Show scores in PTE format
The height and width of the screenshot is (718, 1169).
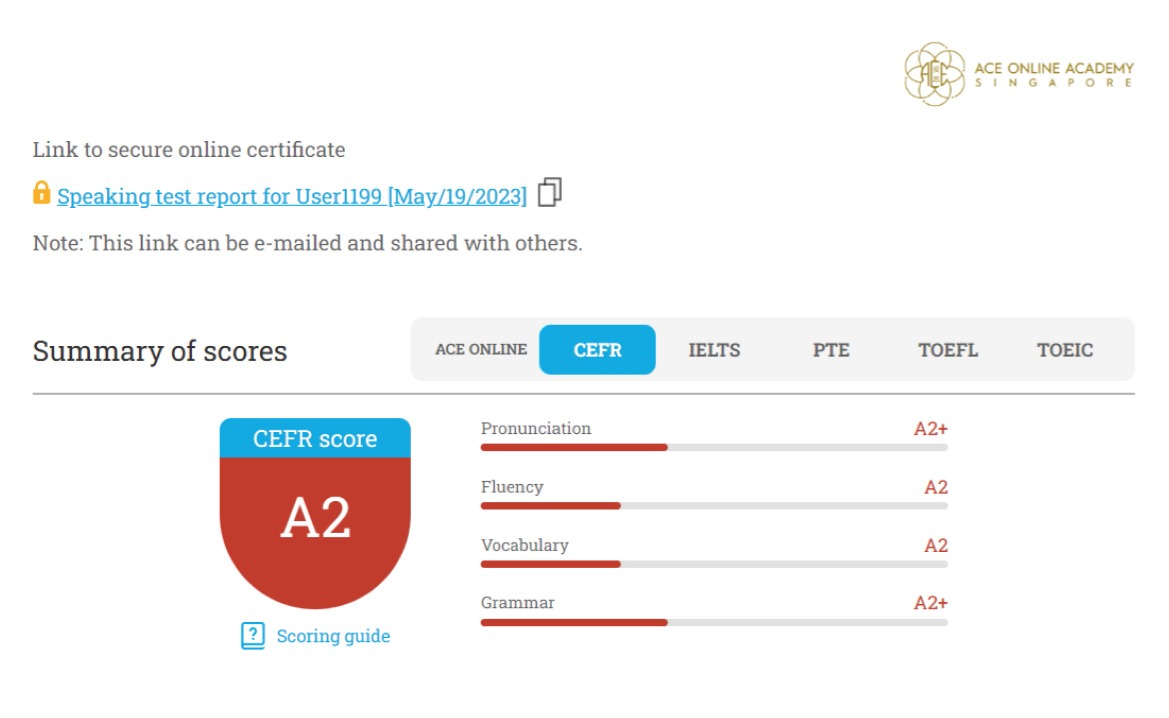pos(831,350)
